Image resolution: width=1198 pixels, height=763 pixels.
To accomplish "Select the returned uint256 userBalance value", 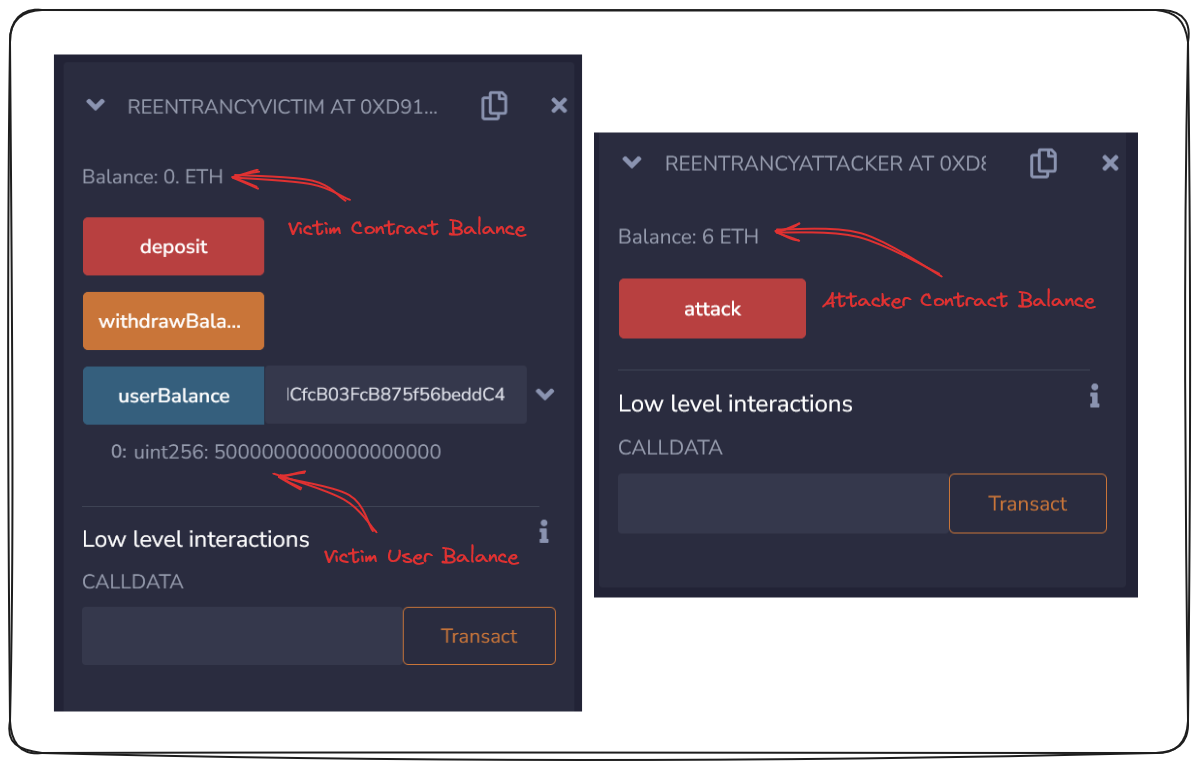I will 327,452.
